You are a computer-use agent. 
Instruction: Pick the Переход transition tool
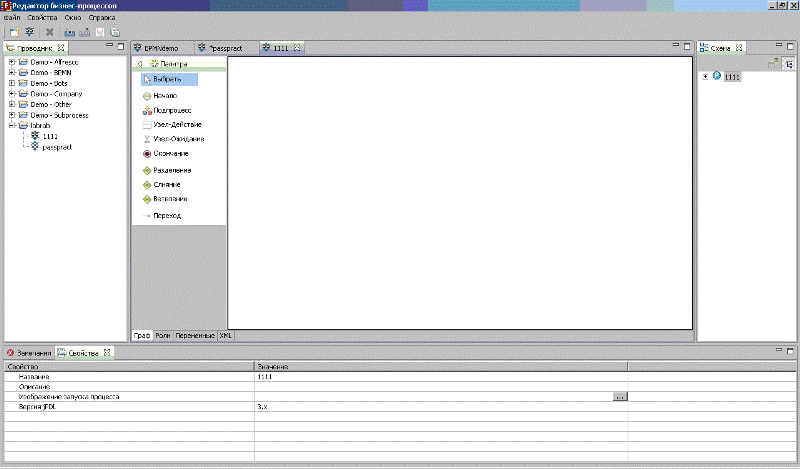[166, 216]
